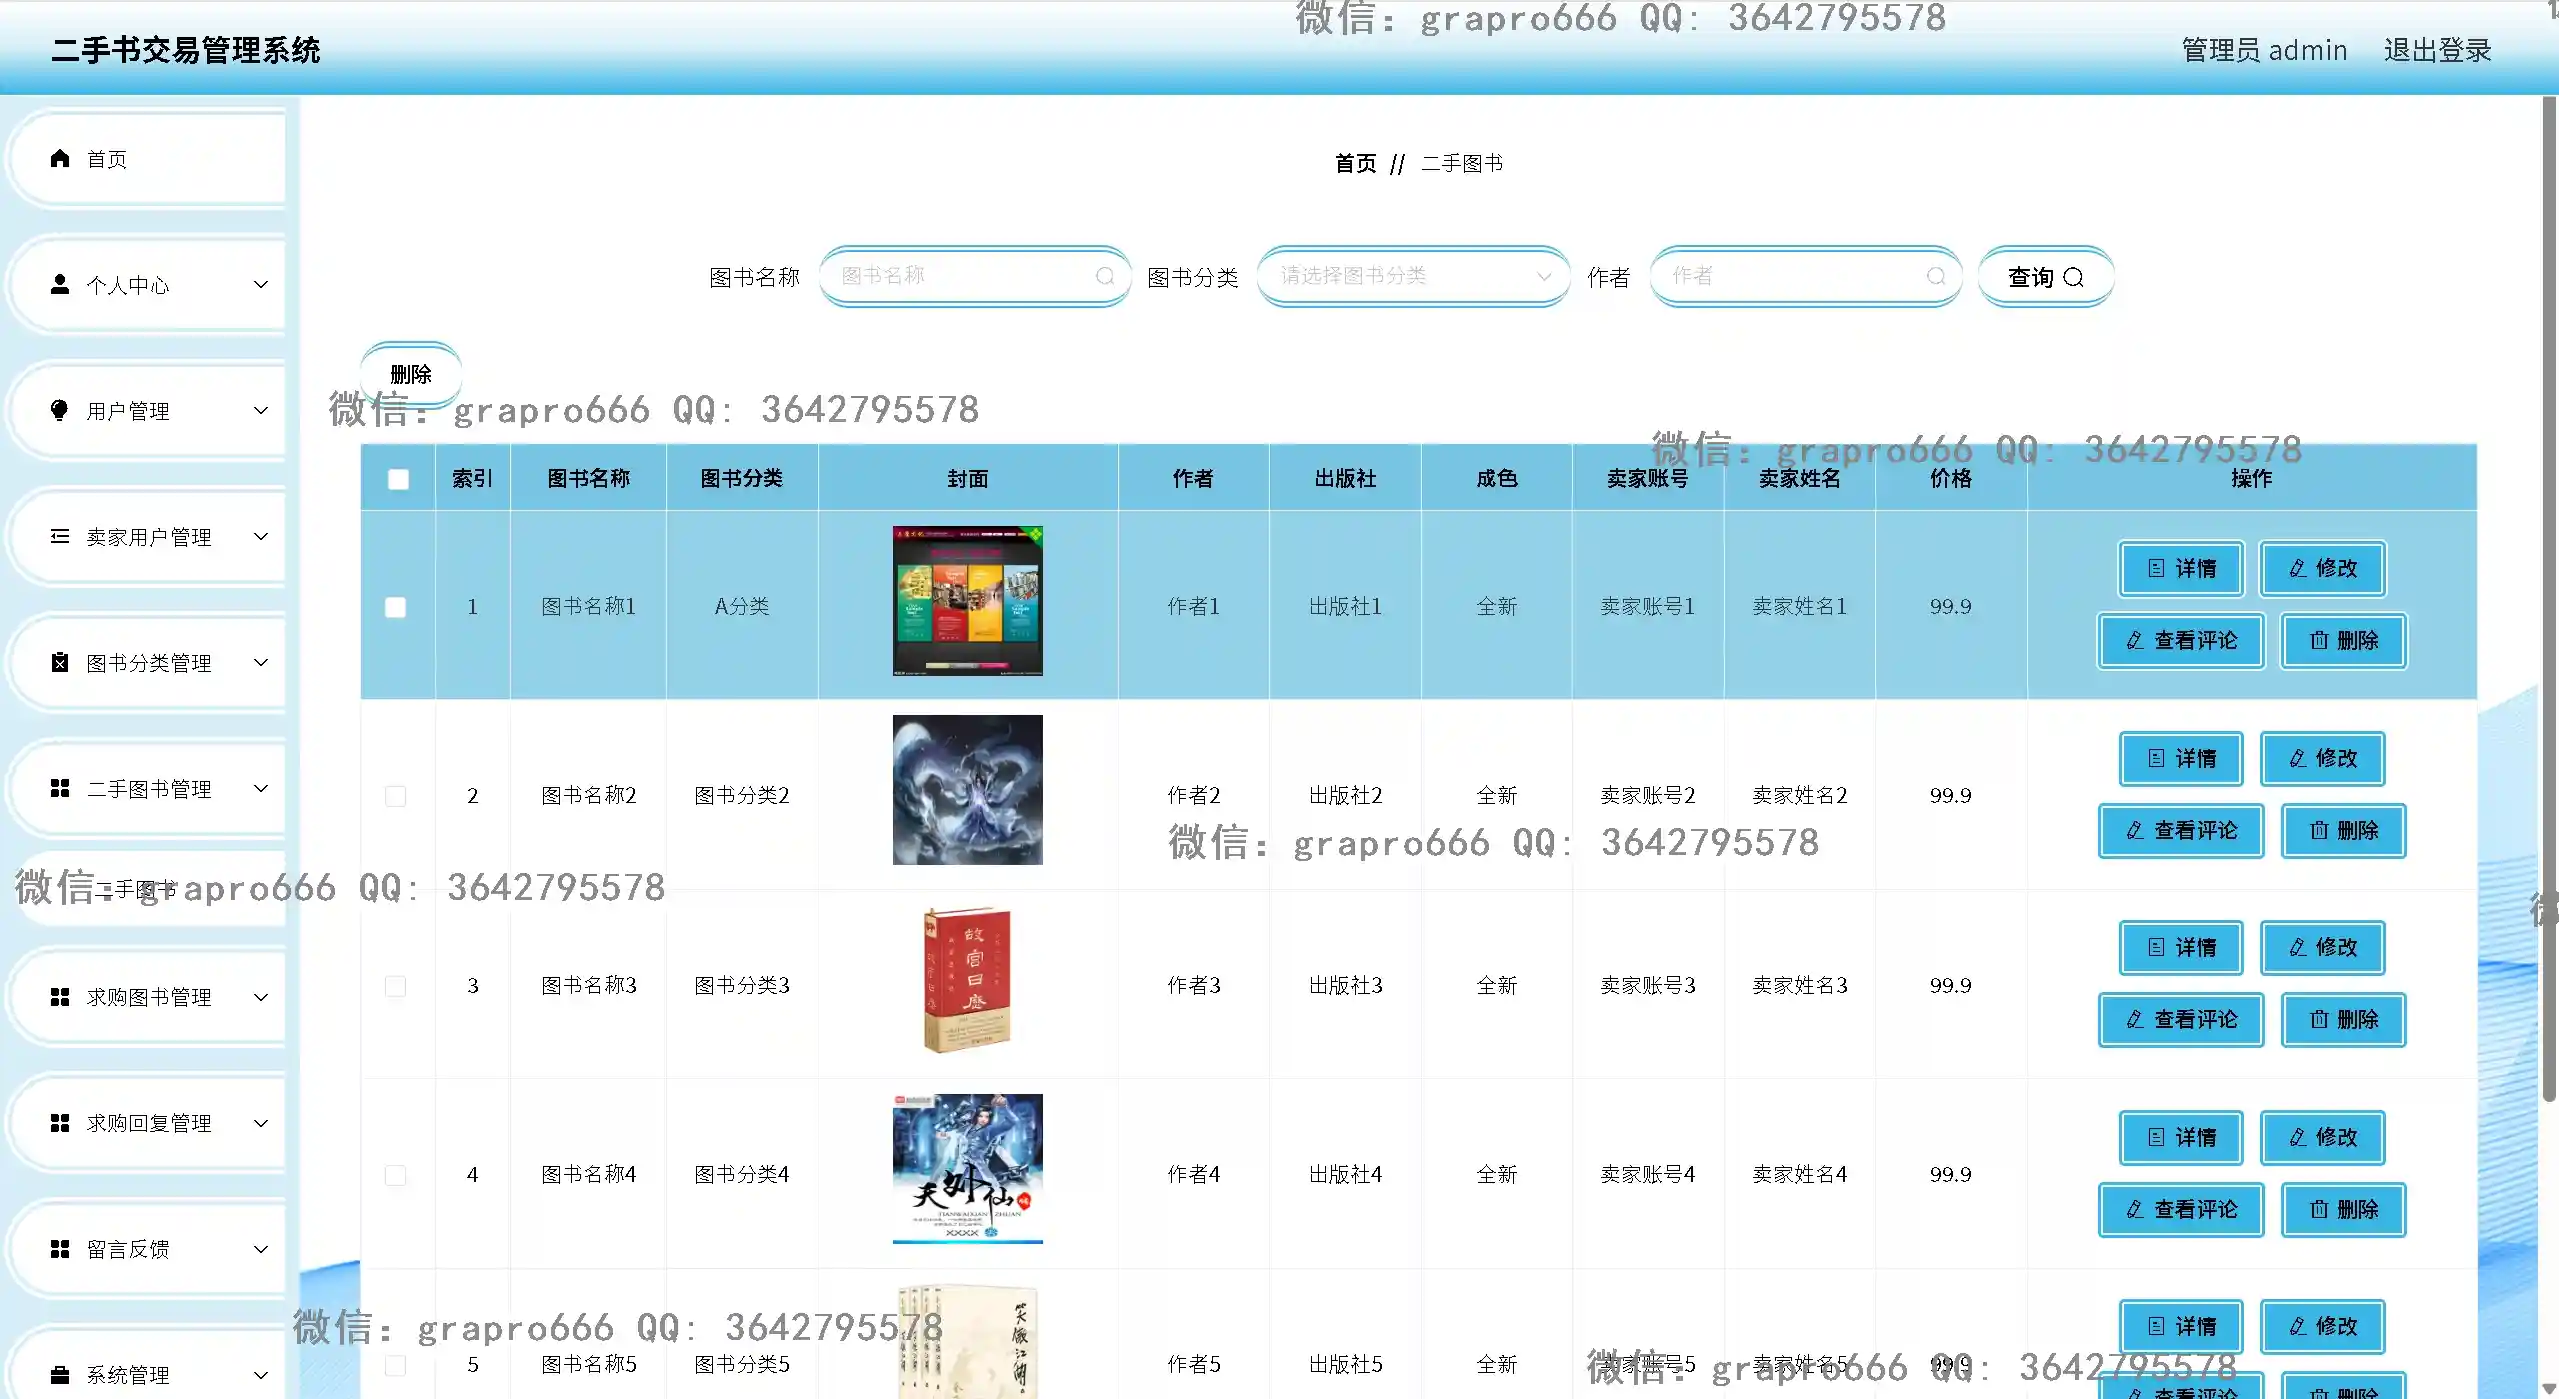
Task: Toggle the select-all checkbox in the table header
Action: 396,479
